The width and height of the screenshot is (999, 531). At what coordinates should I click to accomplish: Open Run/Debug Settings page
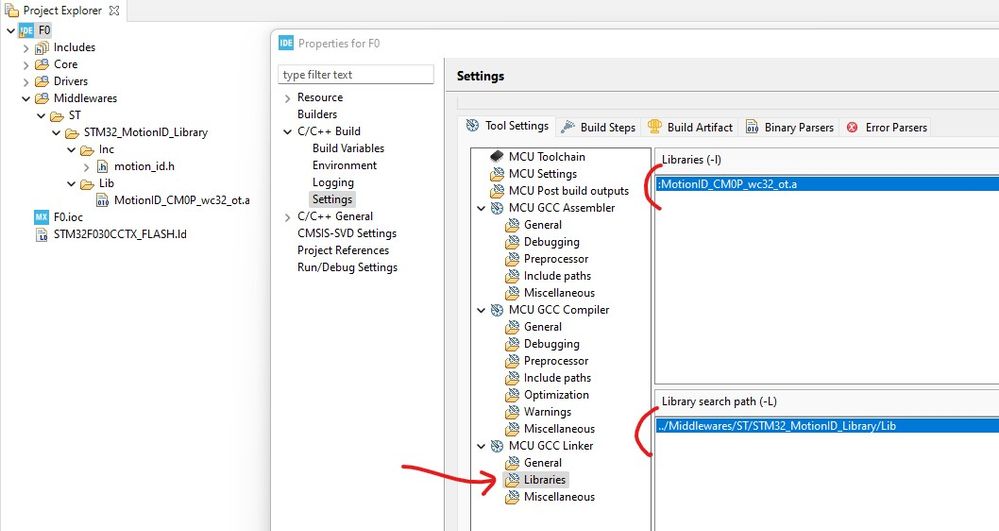coord(347,268)
